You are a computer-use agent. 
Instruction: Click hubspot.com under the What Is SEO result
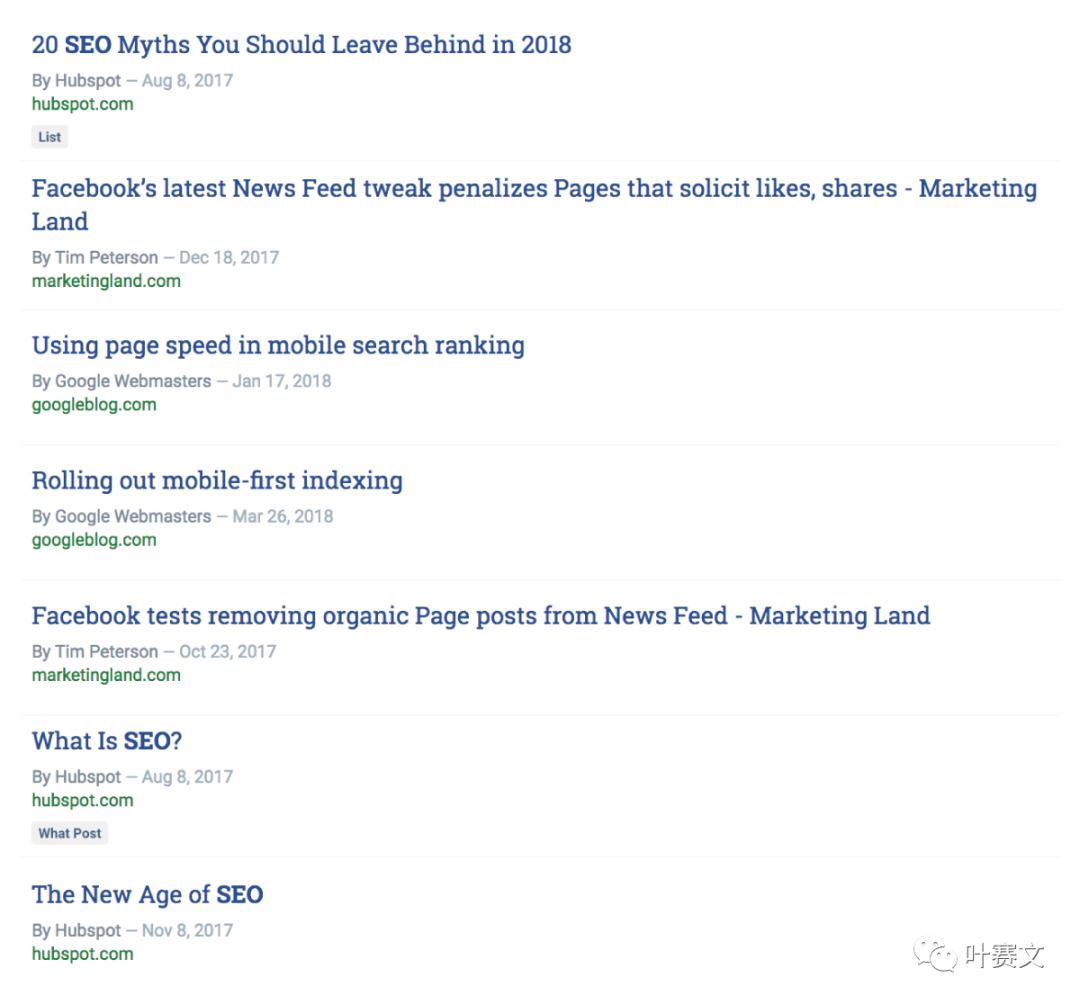83,800
